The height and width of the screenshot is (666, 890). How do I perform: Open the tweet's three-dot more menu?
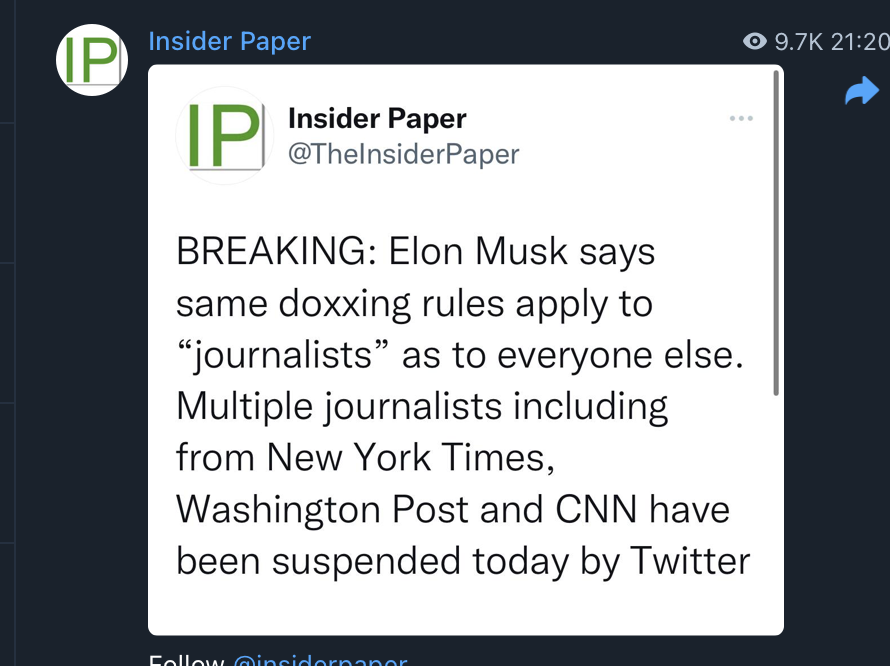click(741, 118)
